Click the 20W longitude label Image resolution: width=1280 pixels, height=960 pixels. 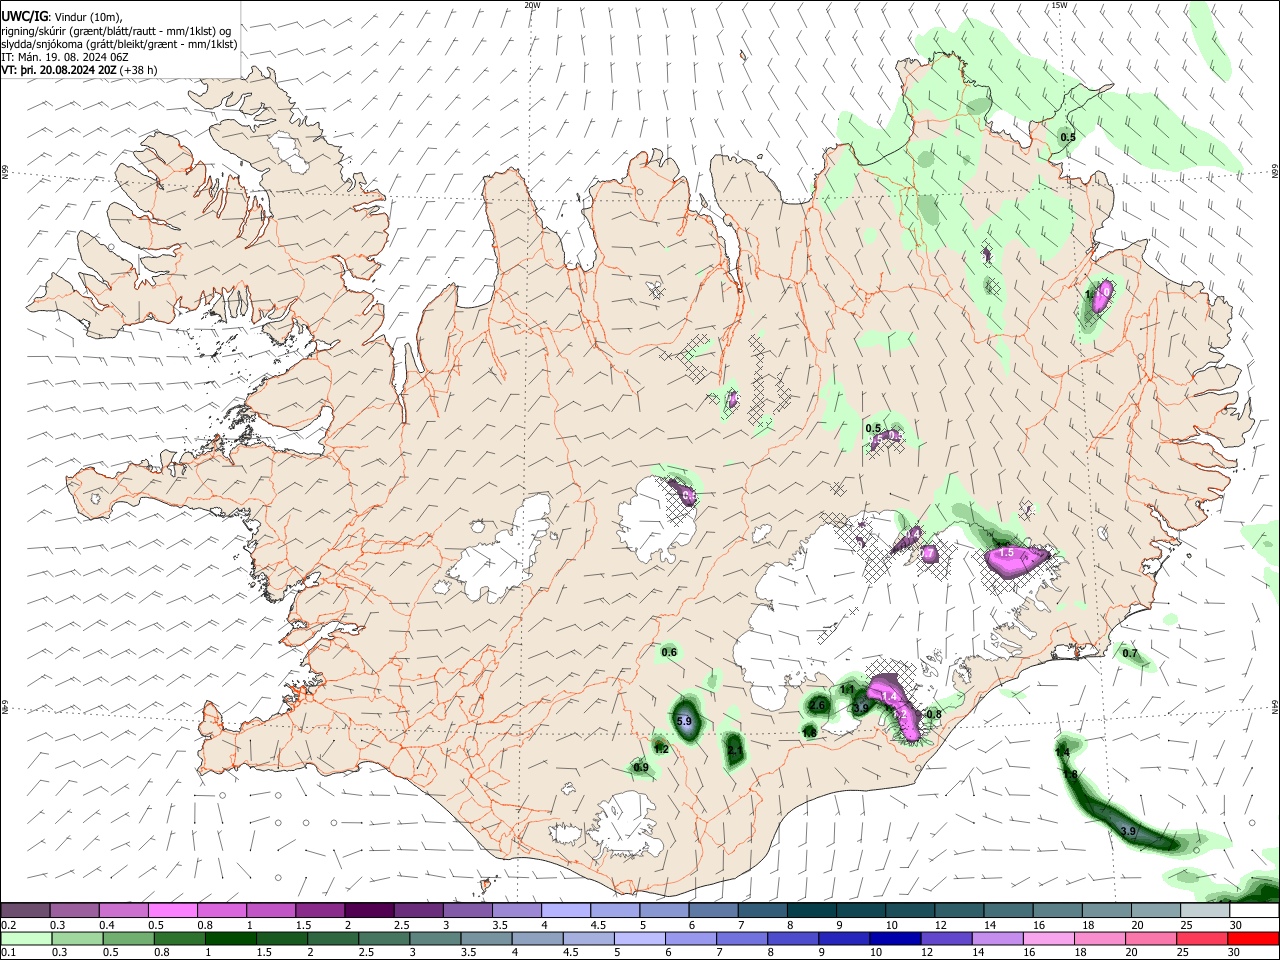click(x=532, y=5)
